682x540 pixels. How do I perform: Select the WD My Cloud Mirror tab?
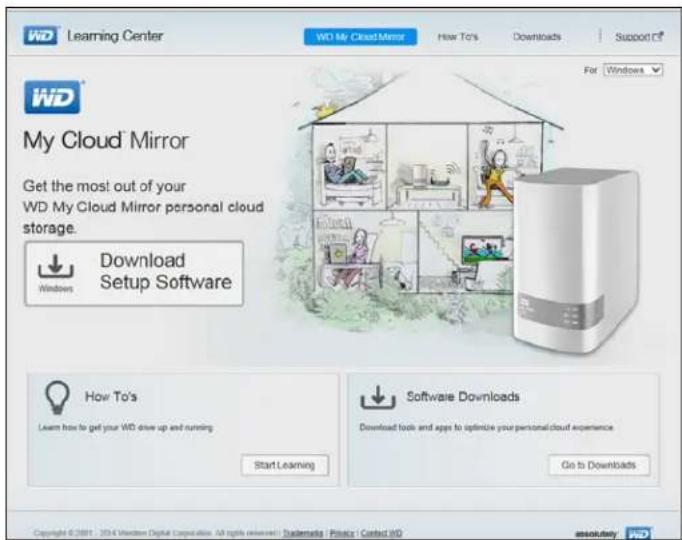coord(360,37)
